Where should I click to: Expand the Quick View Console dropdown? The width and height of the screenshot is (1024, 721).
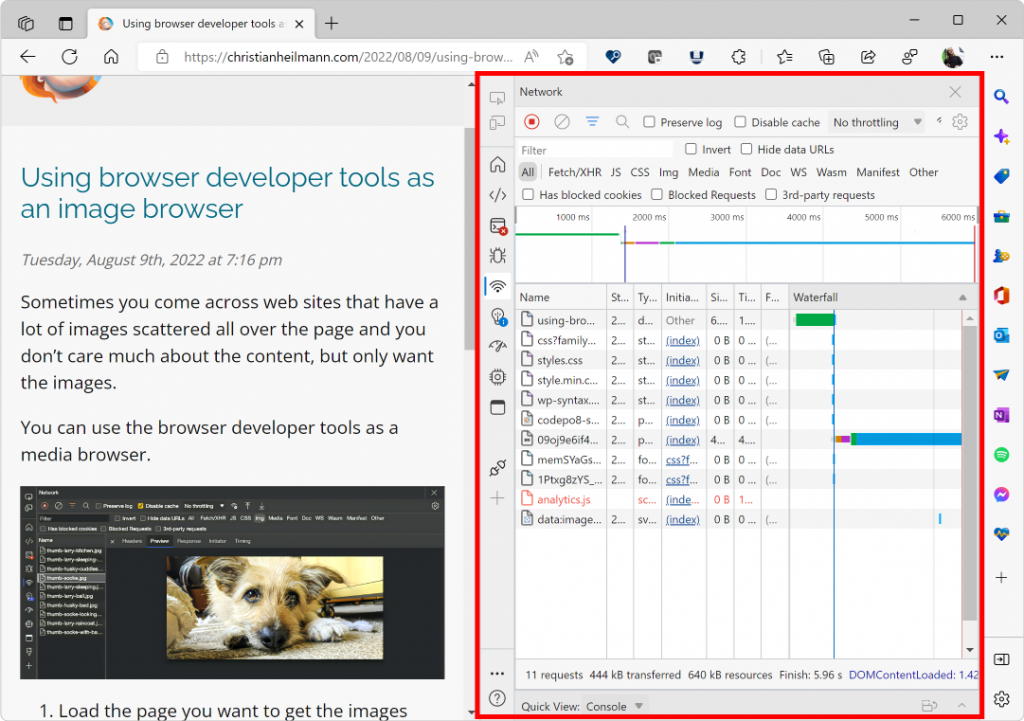639,706
